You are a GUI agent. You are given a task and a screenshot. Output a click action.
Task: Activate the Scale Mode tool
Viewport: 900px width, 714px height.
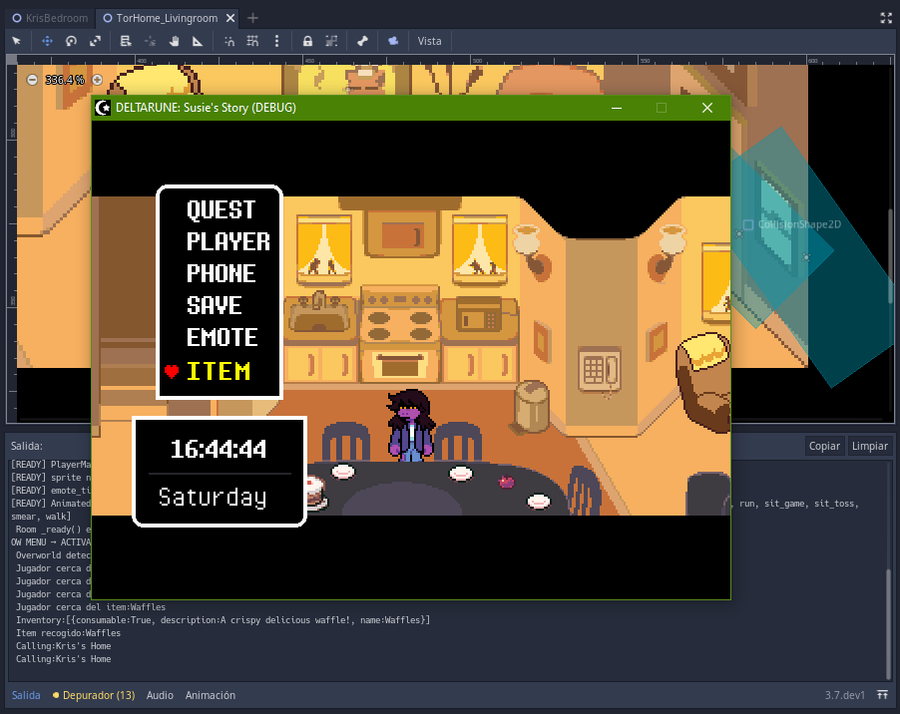pos(95,41)
